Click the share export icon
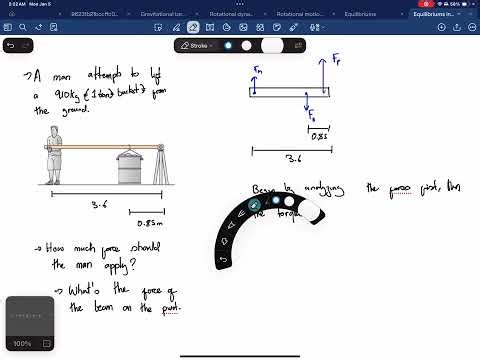The height and width of the screenshot is (360, 480). pos(457,27)
